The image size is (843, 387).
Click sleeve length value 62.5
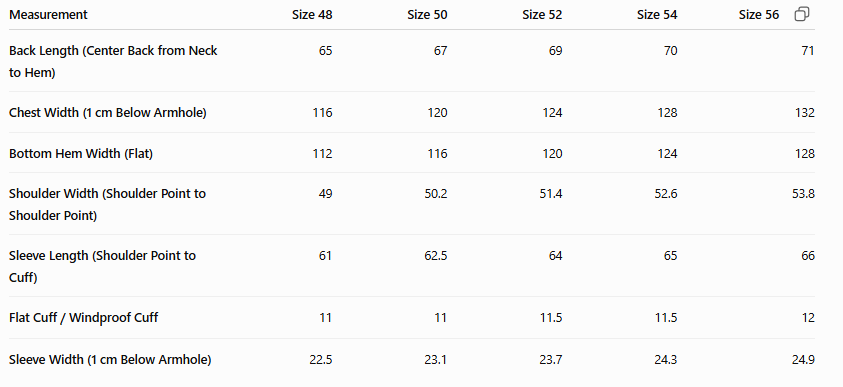point(435,256)
